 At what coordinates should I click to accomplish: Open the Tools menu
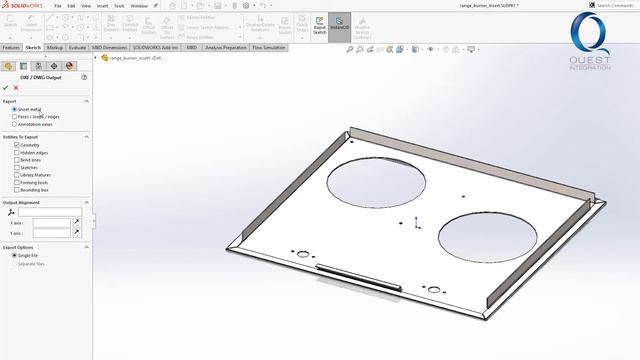coord(119,6)
